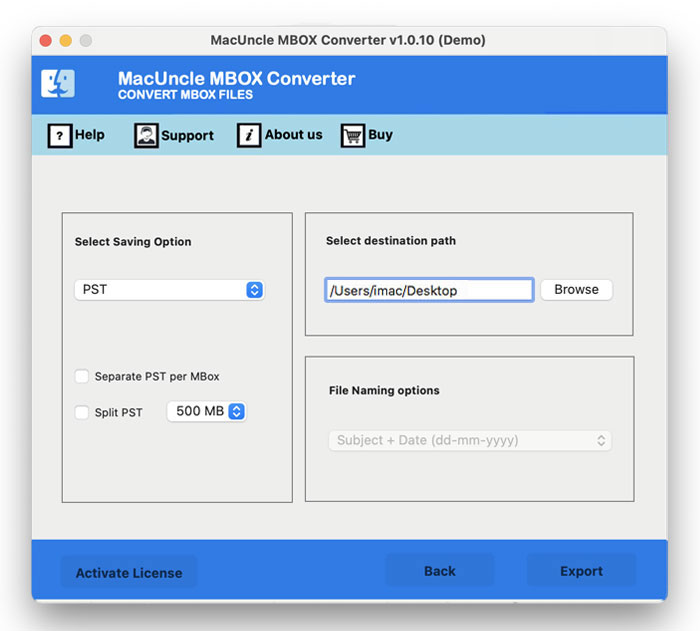Click the Buy shopping cart icon
This screenshot has width=700, height=631.
click(353, 136)
